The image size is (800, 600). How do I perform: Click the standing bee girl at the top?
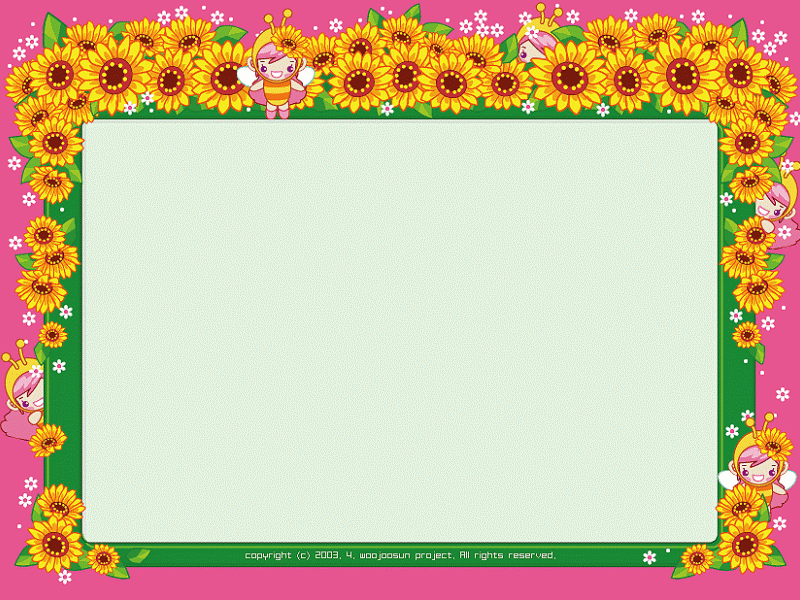(276, 65)
